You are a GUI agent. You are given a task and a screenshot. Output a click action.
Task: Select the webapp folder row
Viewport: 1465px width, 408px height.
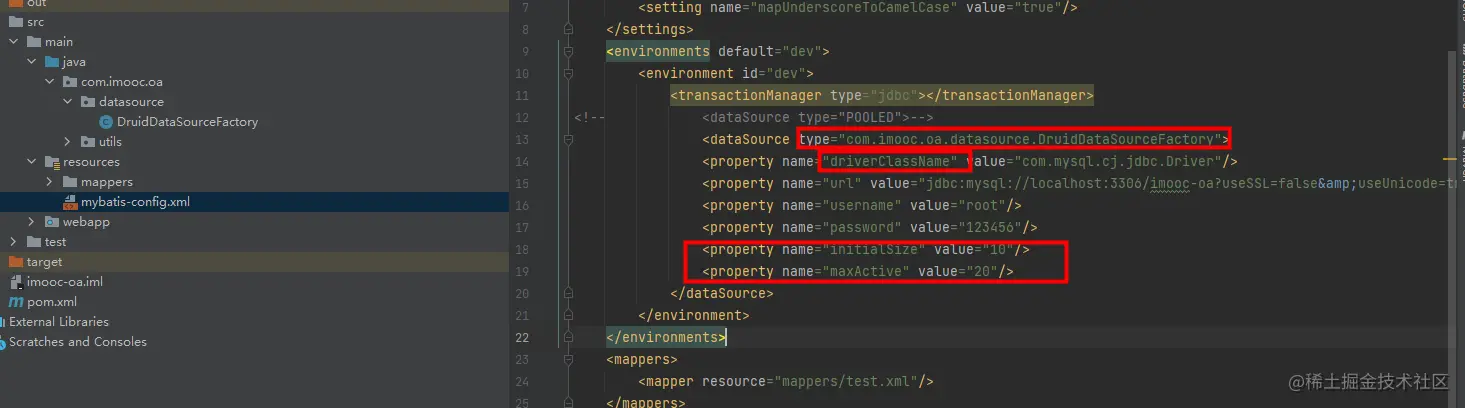tap(254, 222)
